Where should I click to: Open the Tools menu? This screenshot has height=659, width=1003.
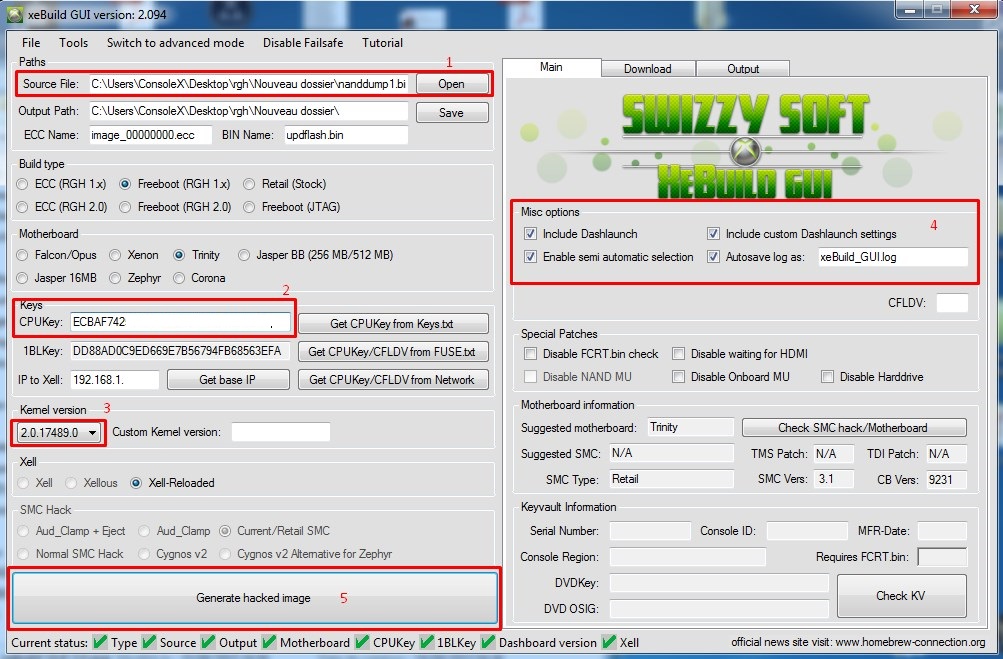click(x=72, y=43)
